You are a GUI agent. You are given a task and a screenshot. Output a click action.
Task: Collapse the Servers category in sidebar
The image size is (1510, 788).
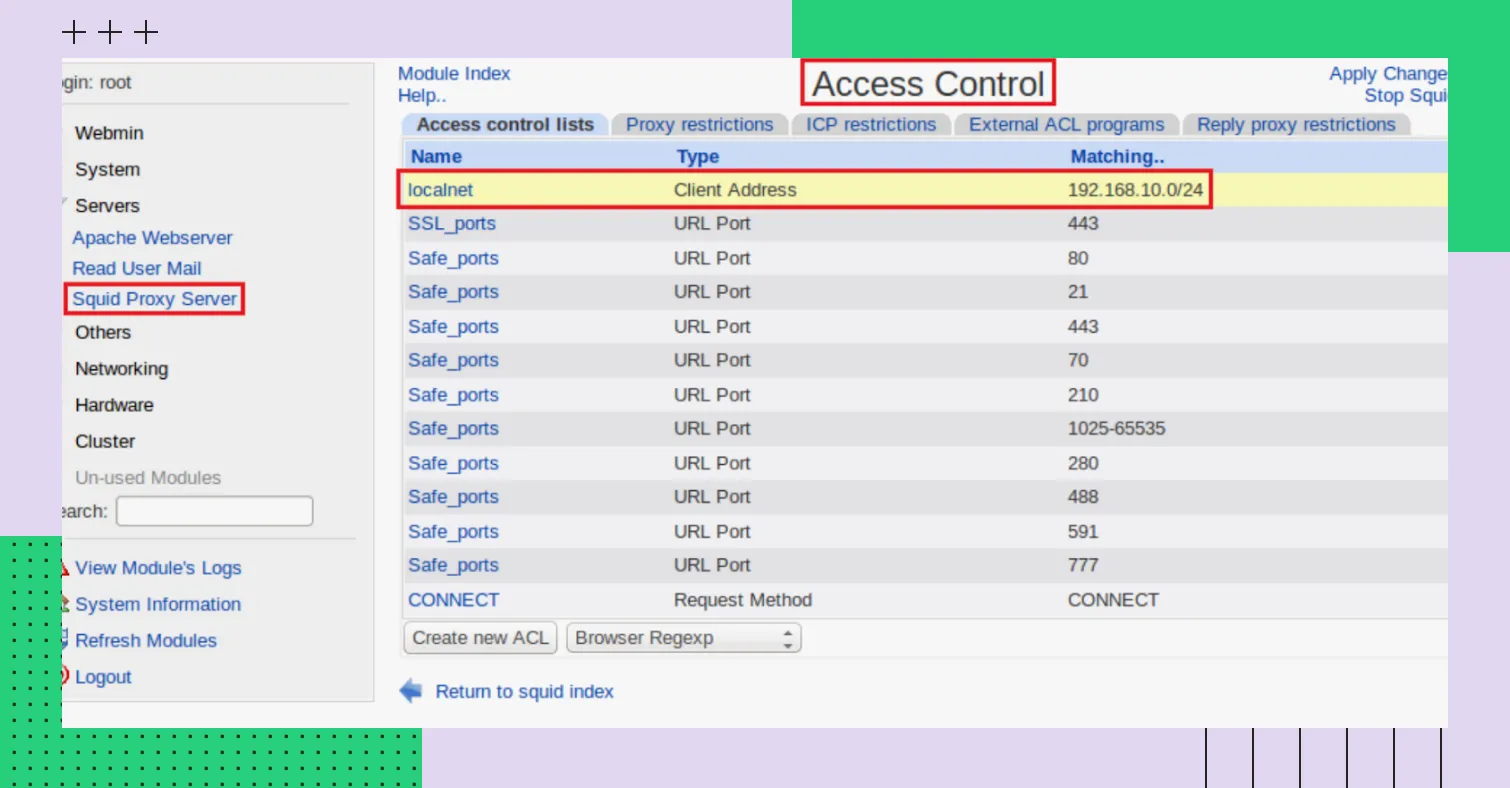pyautogui.click(x=107, y=206)
